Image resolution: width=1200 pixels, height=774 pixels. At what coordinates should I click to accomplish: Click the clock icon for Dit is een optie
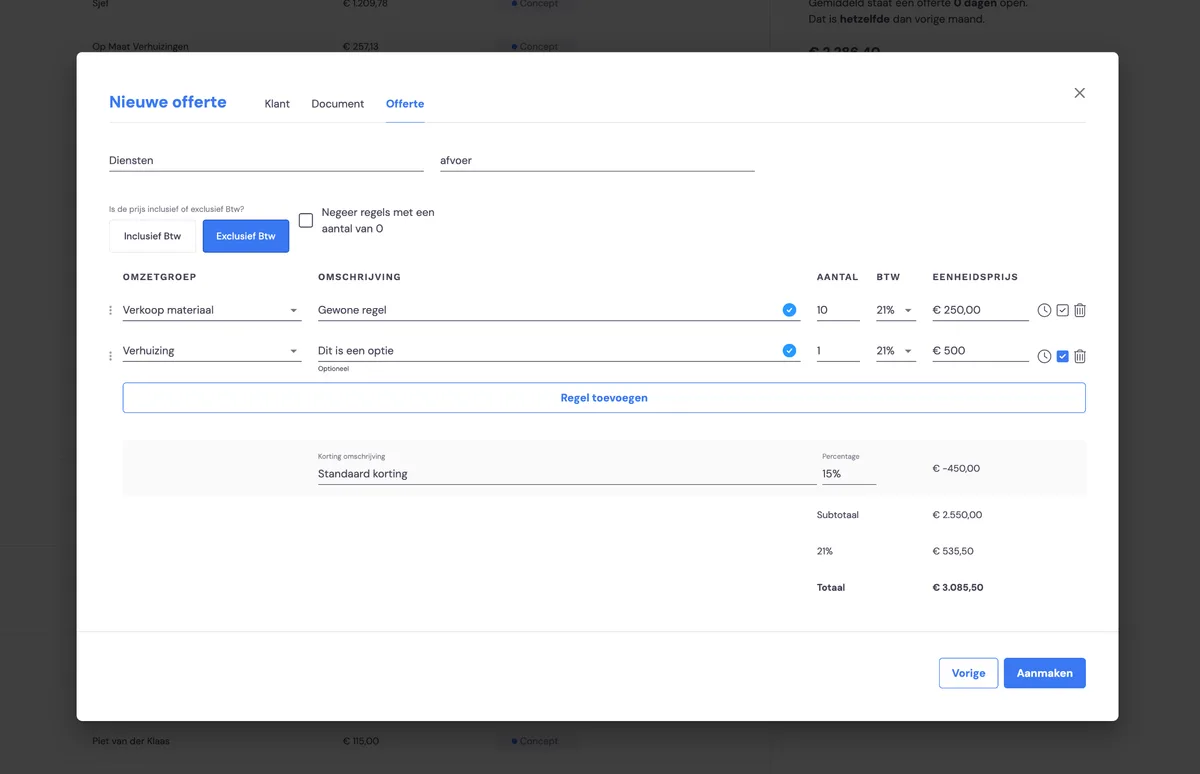[1044, 356]
